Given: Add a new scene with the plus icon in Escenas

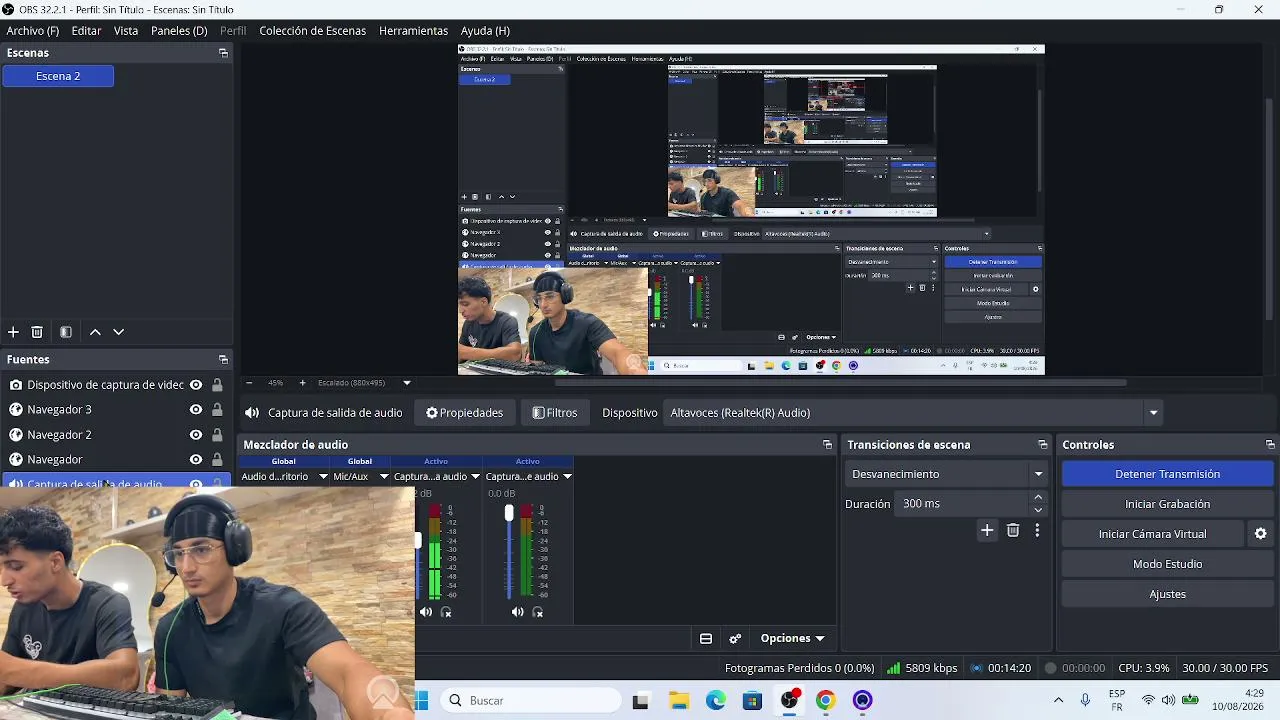Looking at the screenshot, I should 13,332.
